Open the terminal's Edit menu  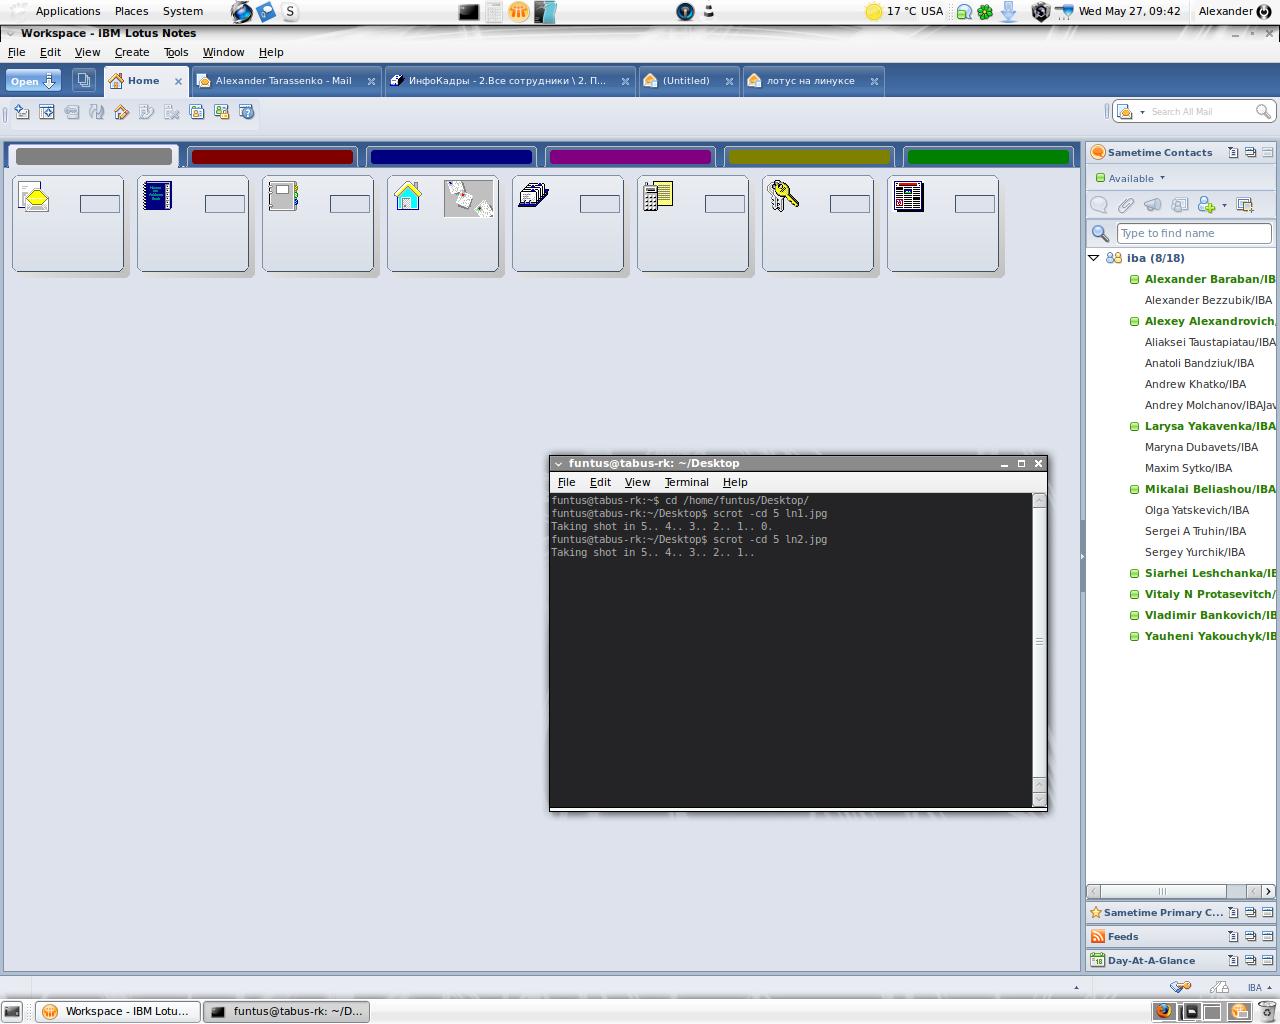point(600,482)
